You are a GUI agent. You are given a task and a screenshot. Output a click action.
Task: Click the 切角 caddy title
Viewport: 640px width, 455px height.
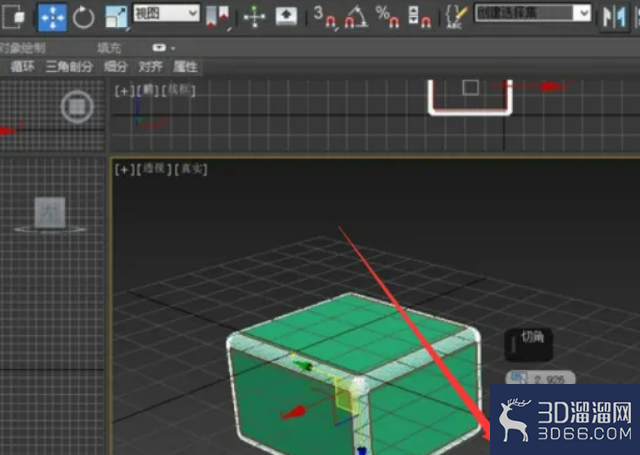point(532,337)
